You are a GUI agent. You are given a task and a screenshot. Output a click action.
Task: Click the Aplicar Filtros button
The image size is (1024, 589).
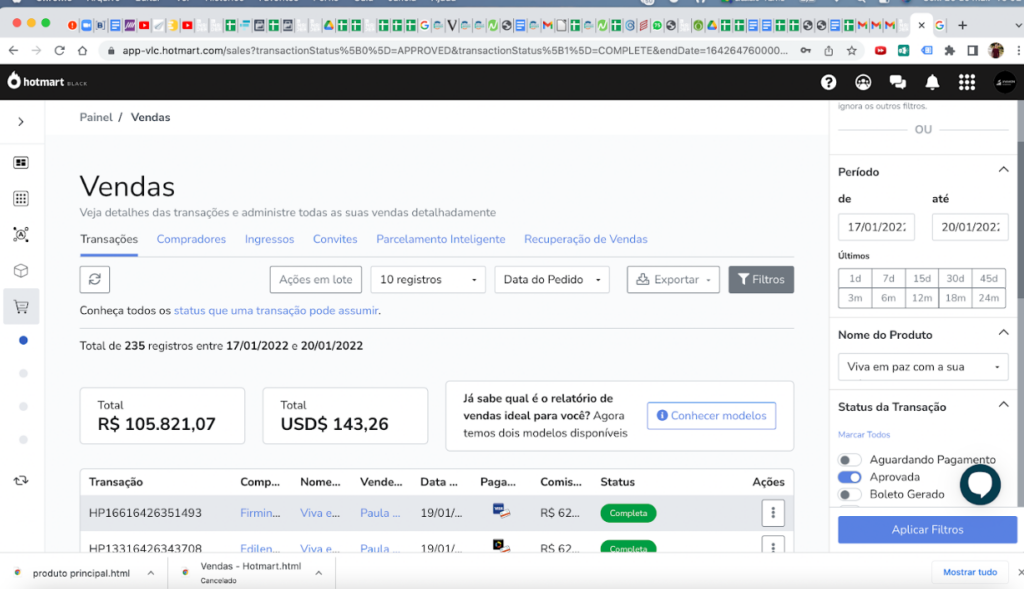pos(927,530)
